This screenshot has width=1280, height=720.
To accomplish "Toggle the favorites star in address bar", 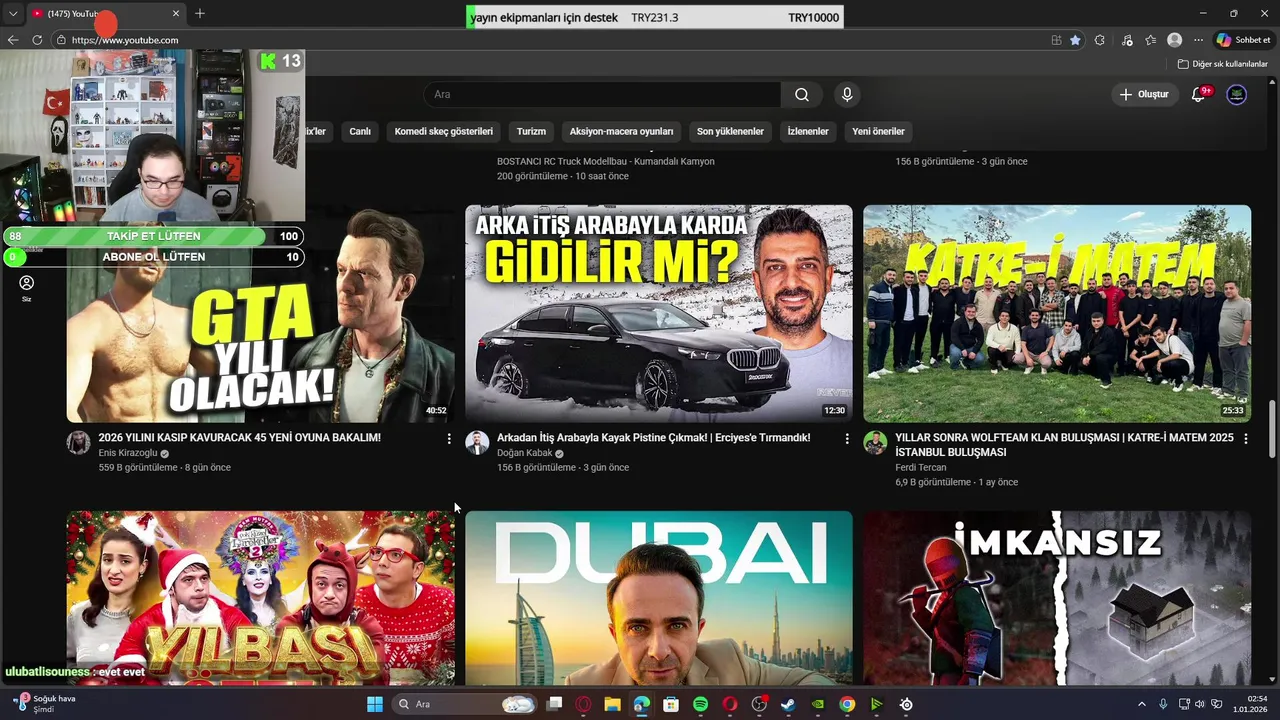I will pyautogui.click(x=1075, y=40).
